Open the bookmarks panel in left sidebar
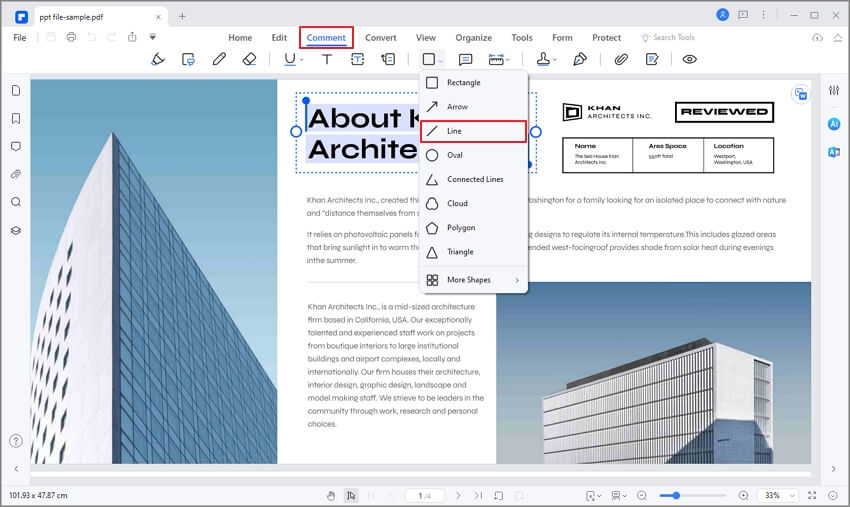The height and width of the screenshot is (507, 850). [16, 118]
